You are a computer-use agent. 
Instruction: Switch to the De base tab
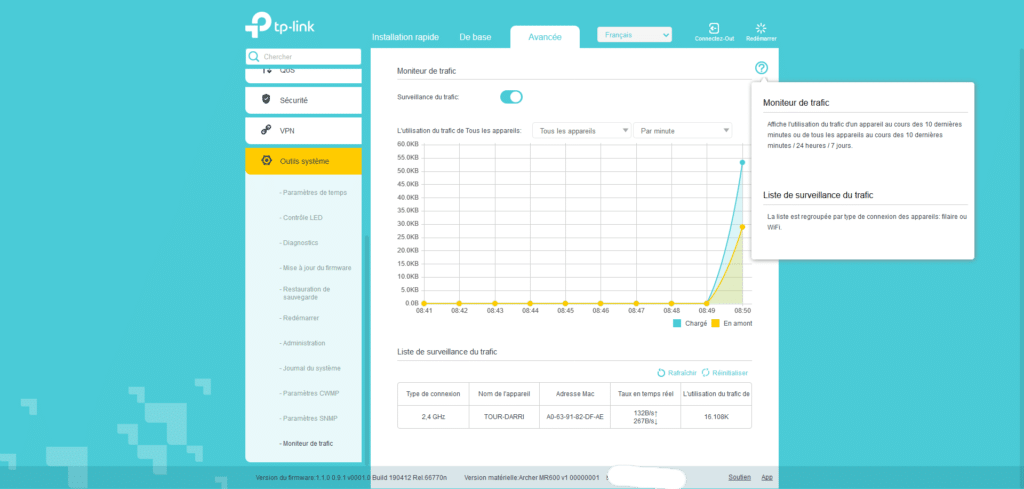(x=475, y=37)
